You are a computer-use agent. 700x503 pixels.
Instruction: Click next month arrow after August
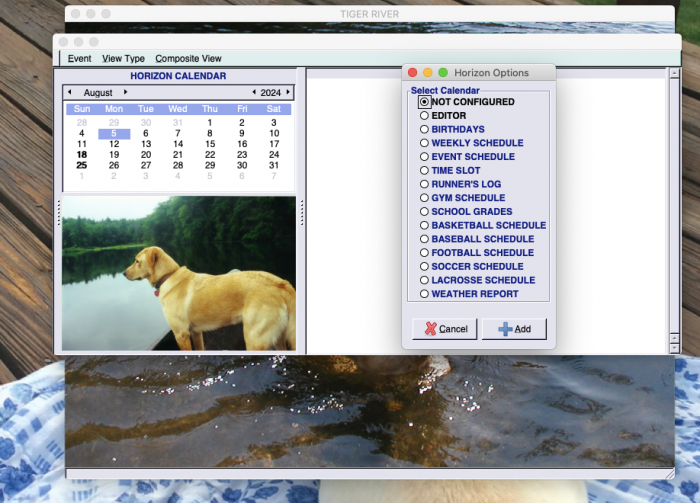point(126,92)
